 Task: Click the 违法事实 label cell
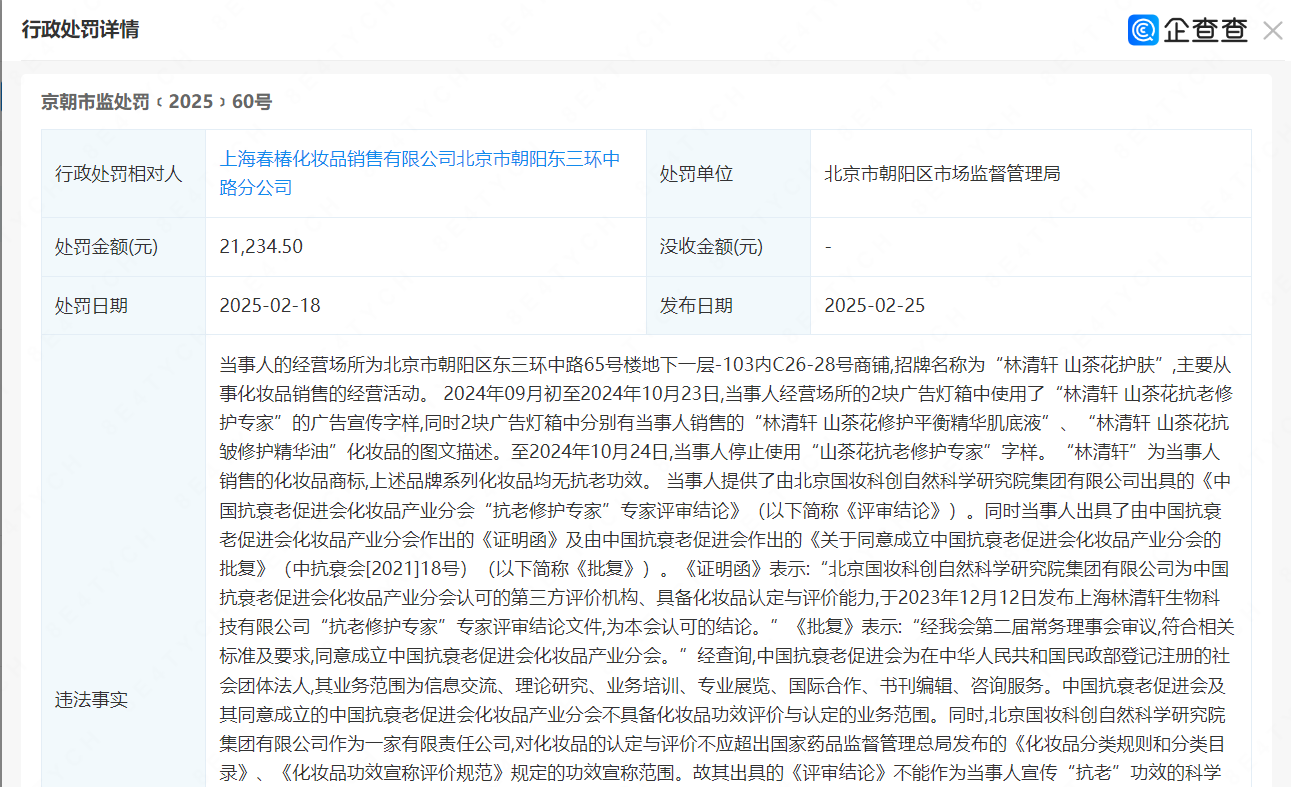coord(91,699)
